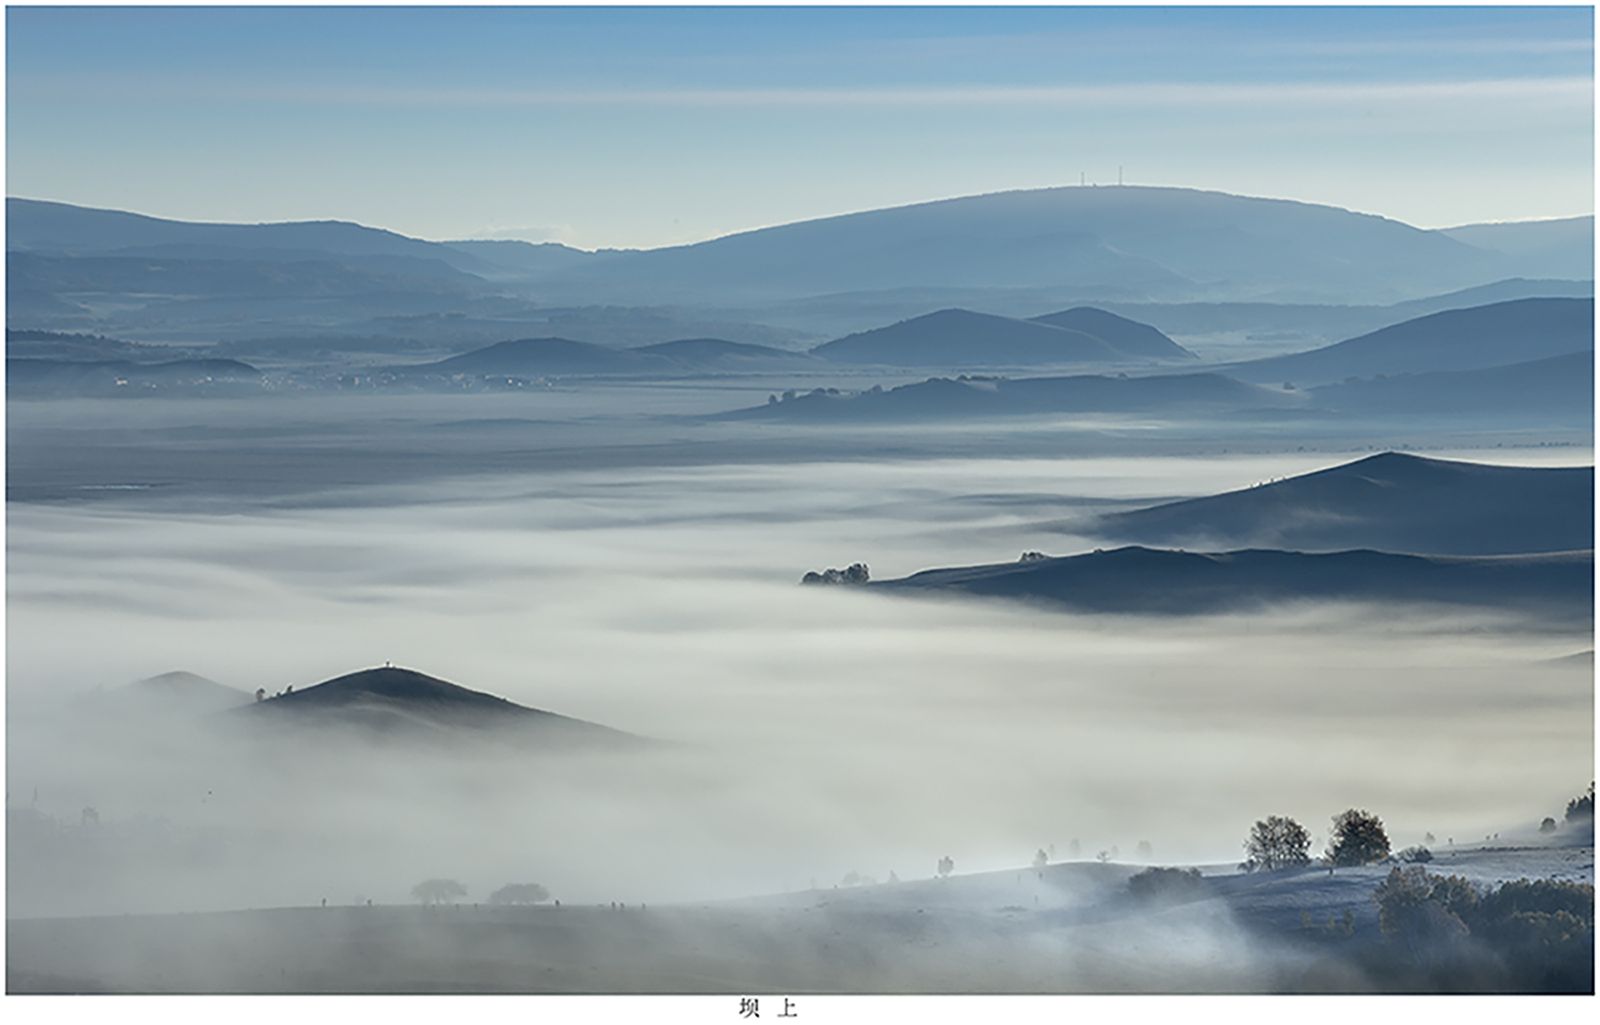1600x1025 pixels.
Task: Click the twin-peaked hill in the middle distance
Action: (1000, 338)
